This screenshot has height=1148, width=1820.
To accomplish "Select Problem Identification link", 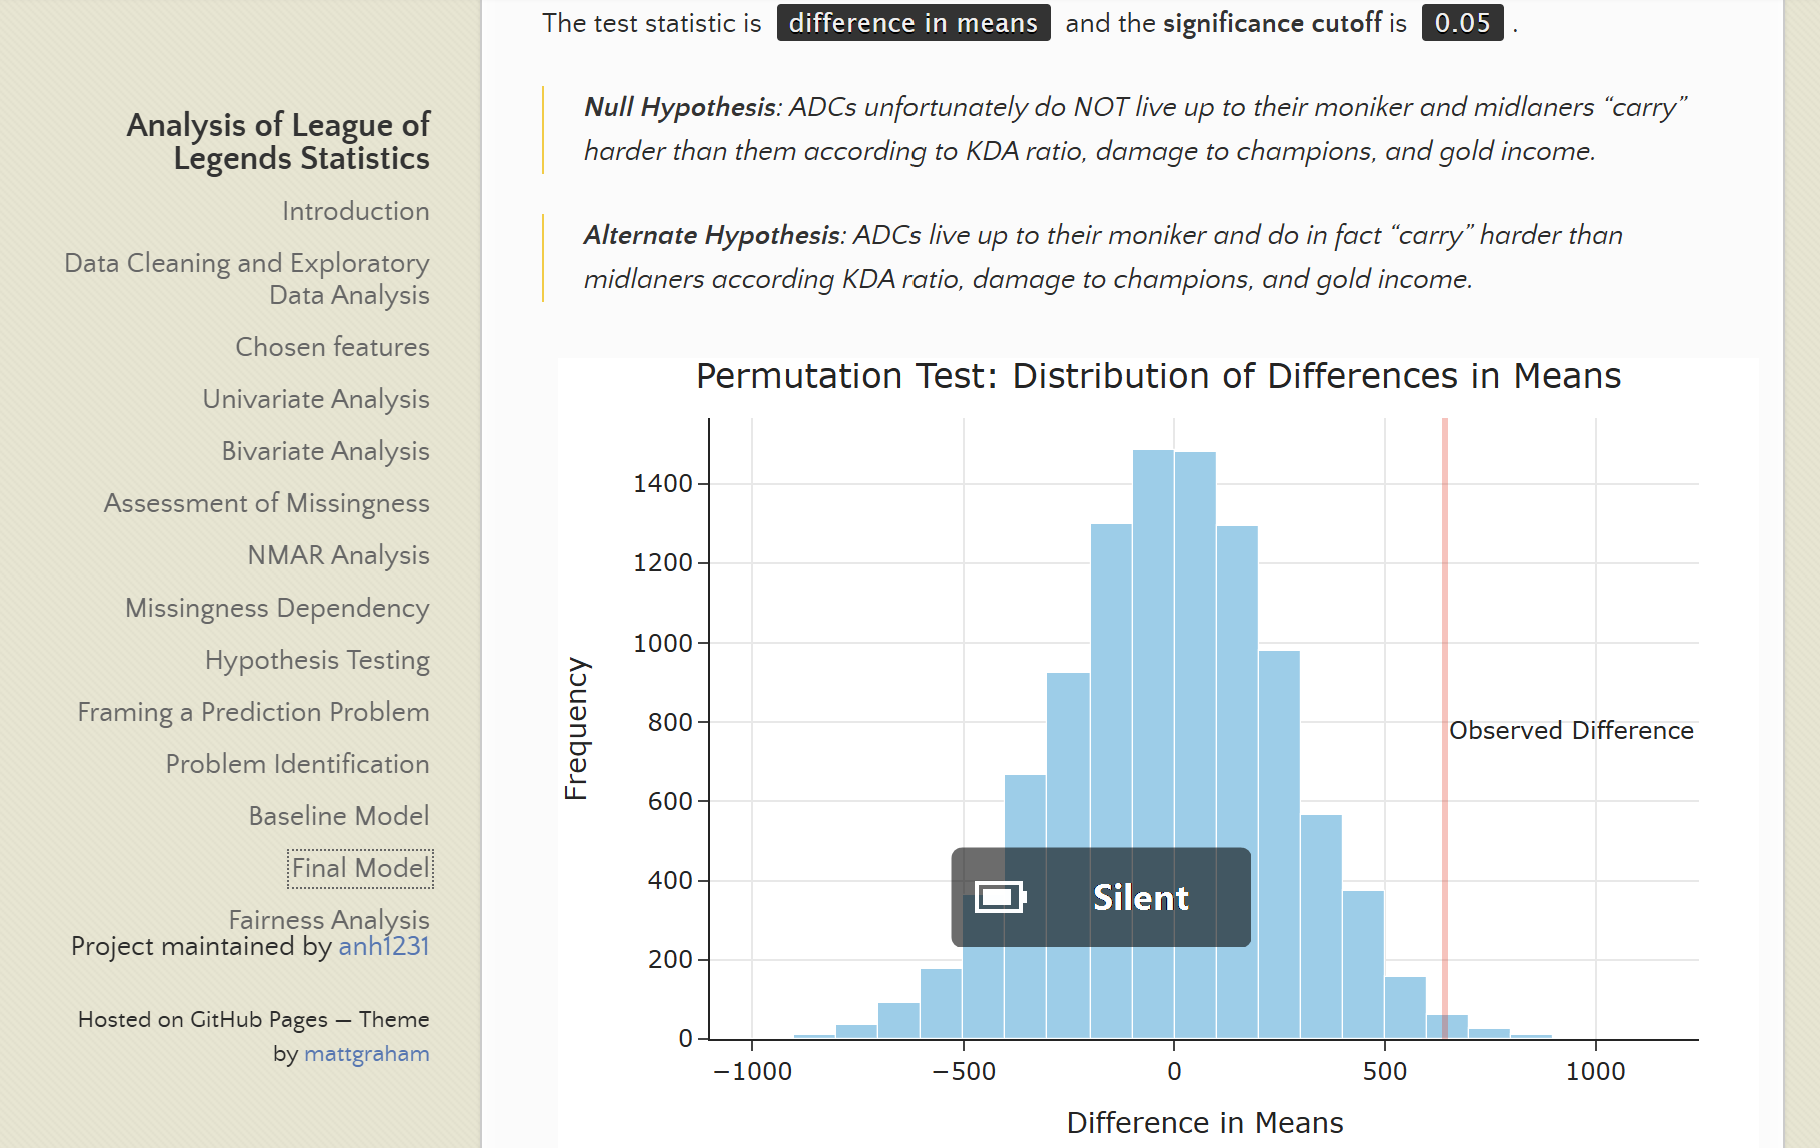I will [297, 764].
